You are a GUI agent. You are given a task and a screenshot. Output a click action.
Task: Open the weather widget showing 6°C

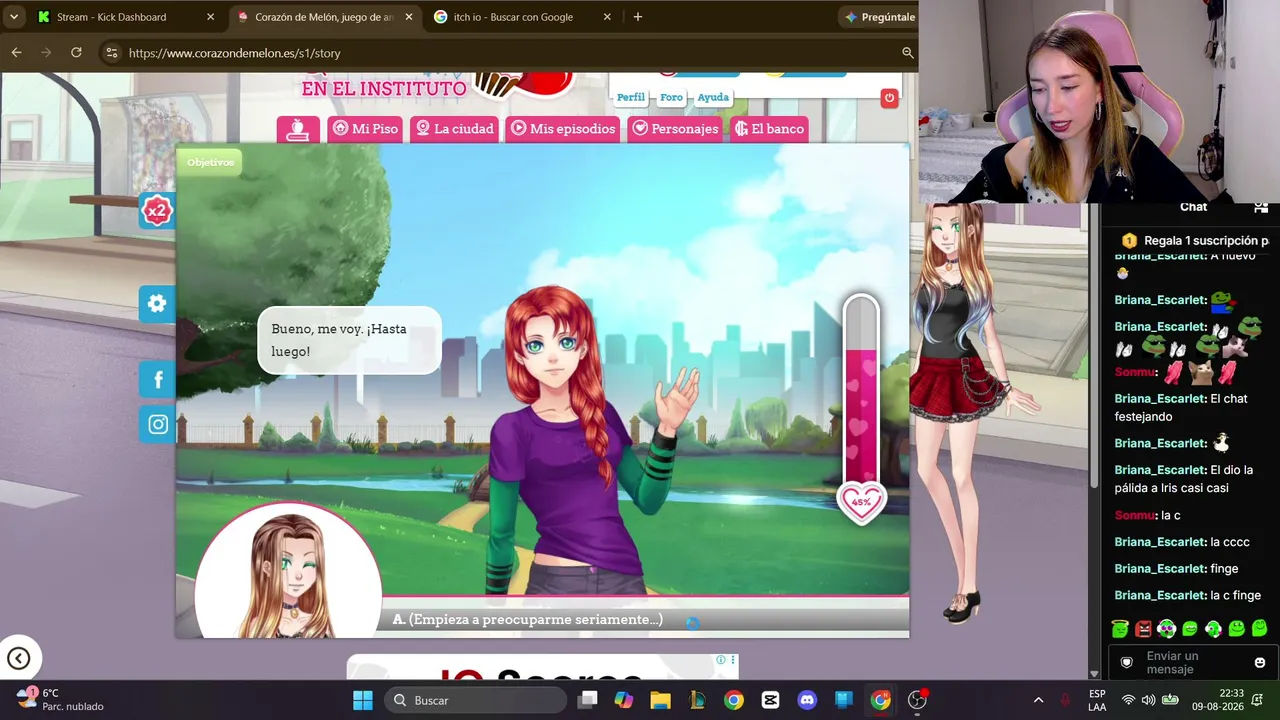(62, 700)
